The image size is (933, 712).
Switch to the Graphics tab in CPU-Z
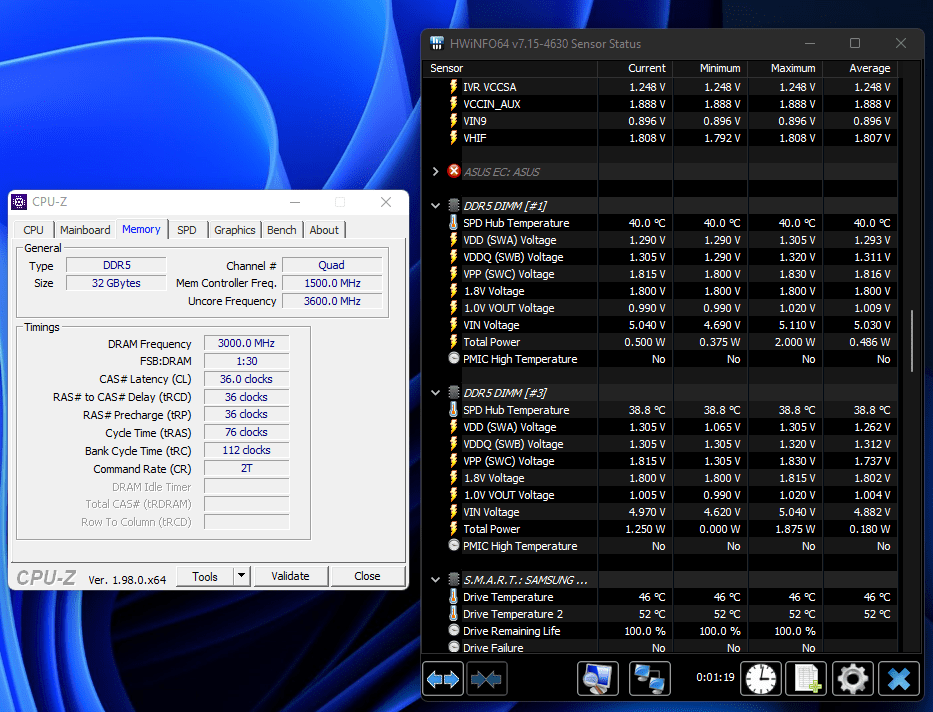click(x=234, y=230)
